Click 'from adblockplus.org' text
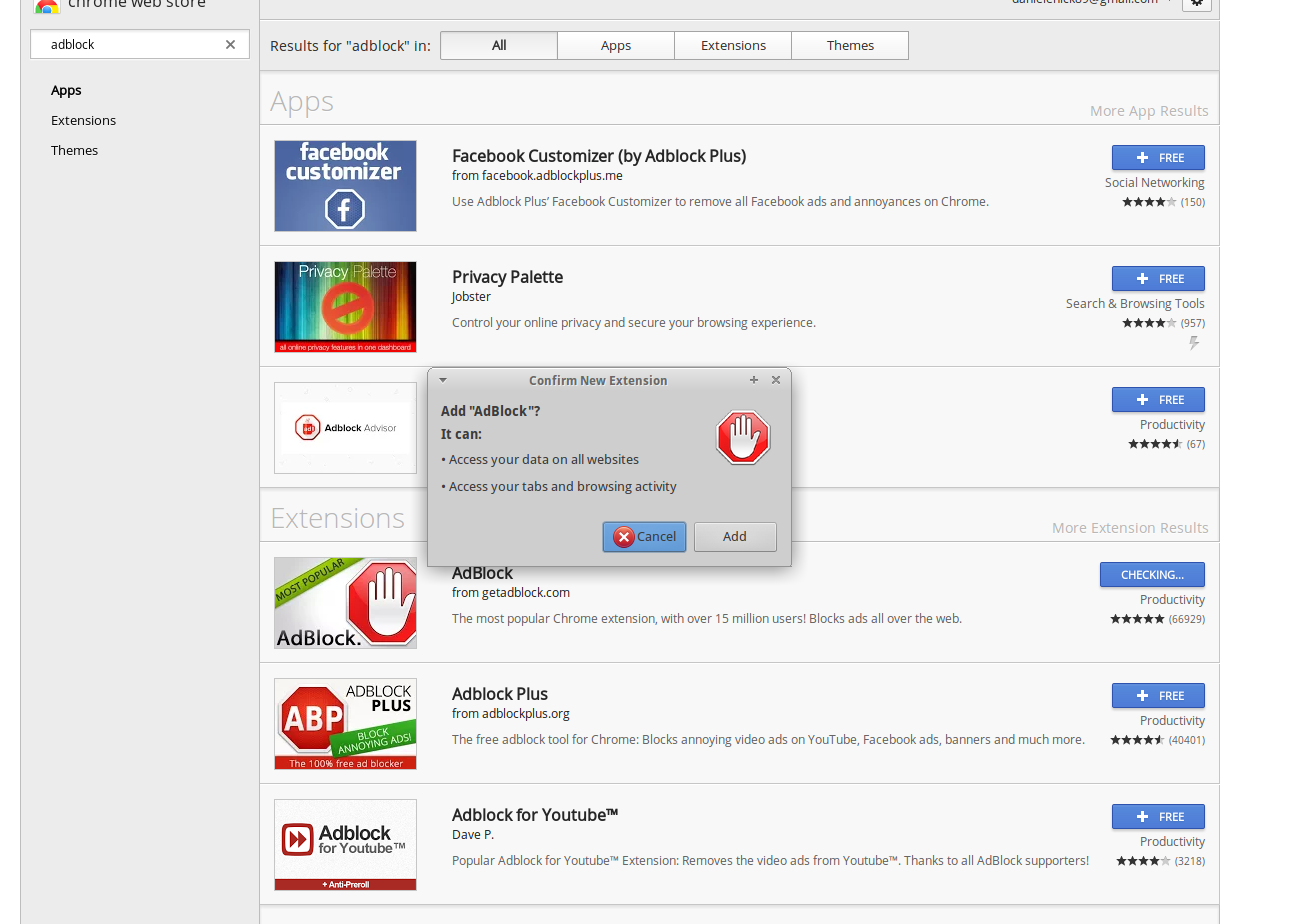The width and height of the screenshot is (1313, 924). [x=511, y=714]
